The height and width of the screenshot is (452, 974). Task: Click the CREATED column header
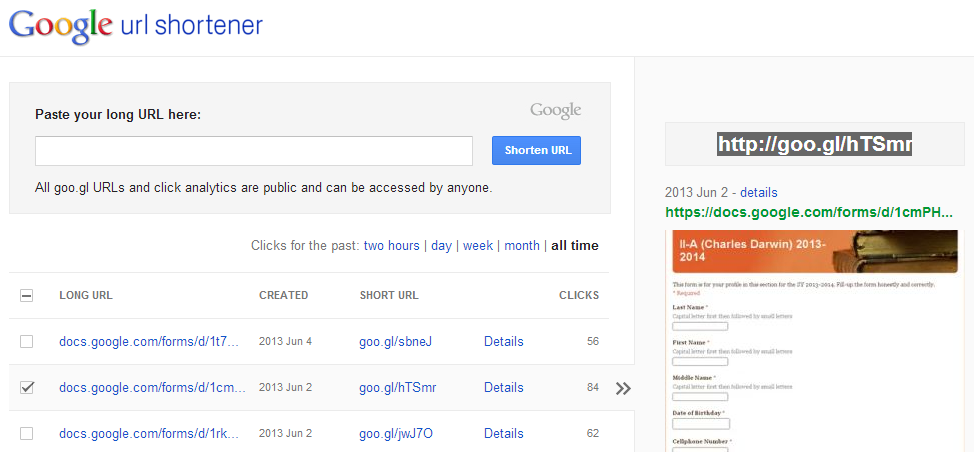click(x=283, y=296)
